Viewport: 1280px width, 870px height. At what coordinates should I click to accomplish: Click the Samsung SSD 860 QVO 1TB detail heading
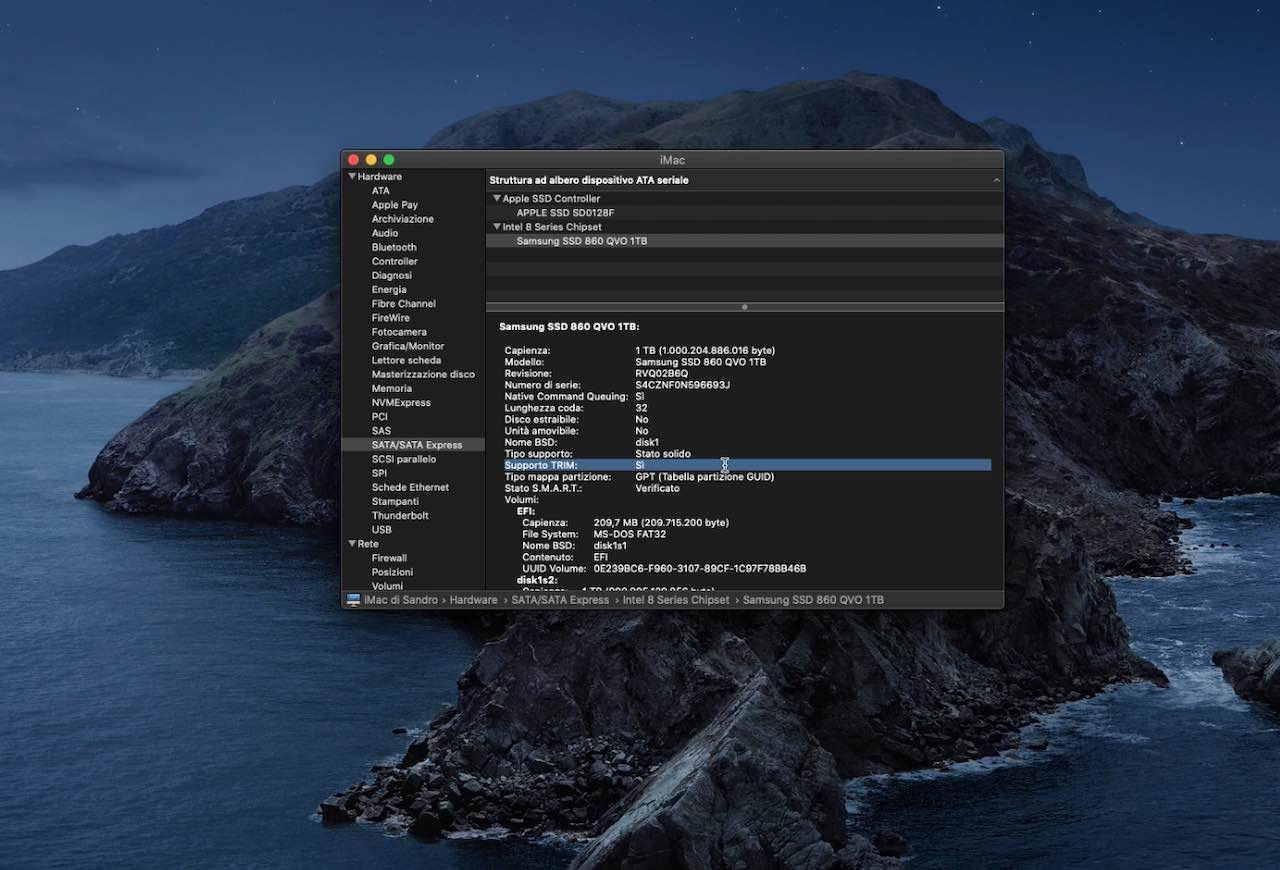pos(569,327)
